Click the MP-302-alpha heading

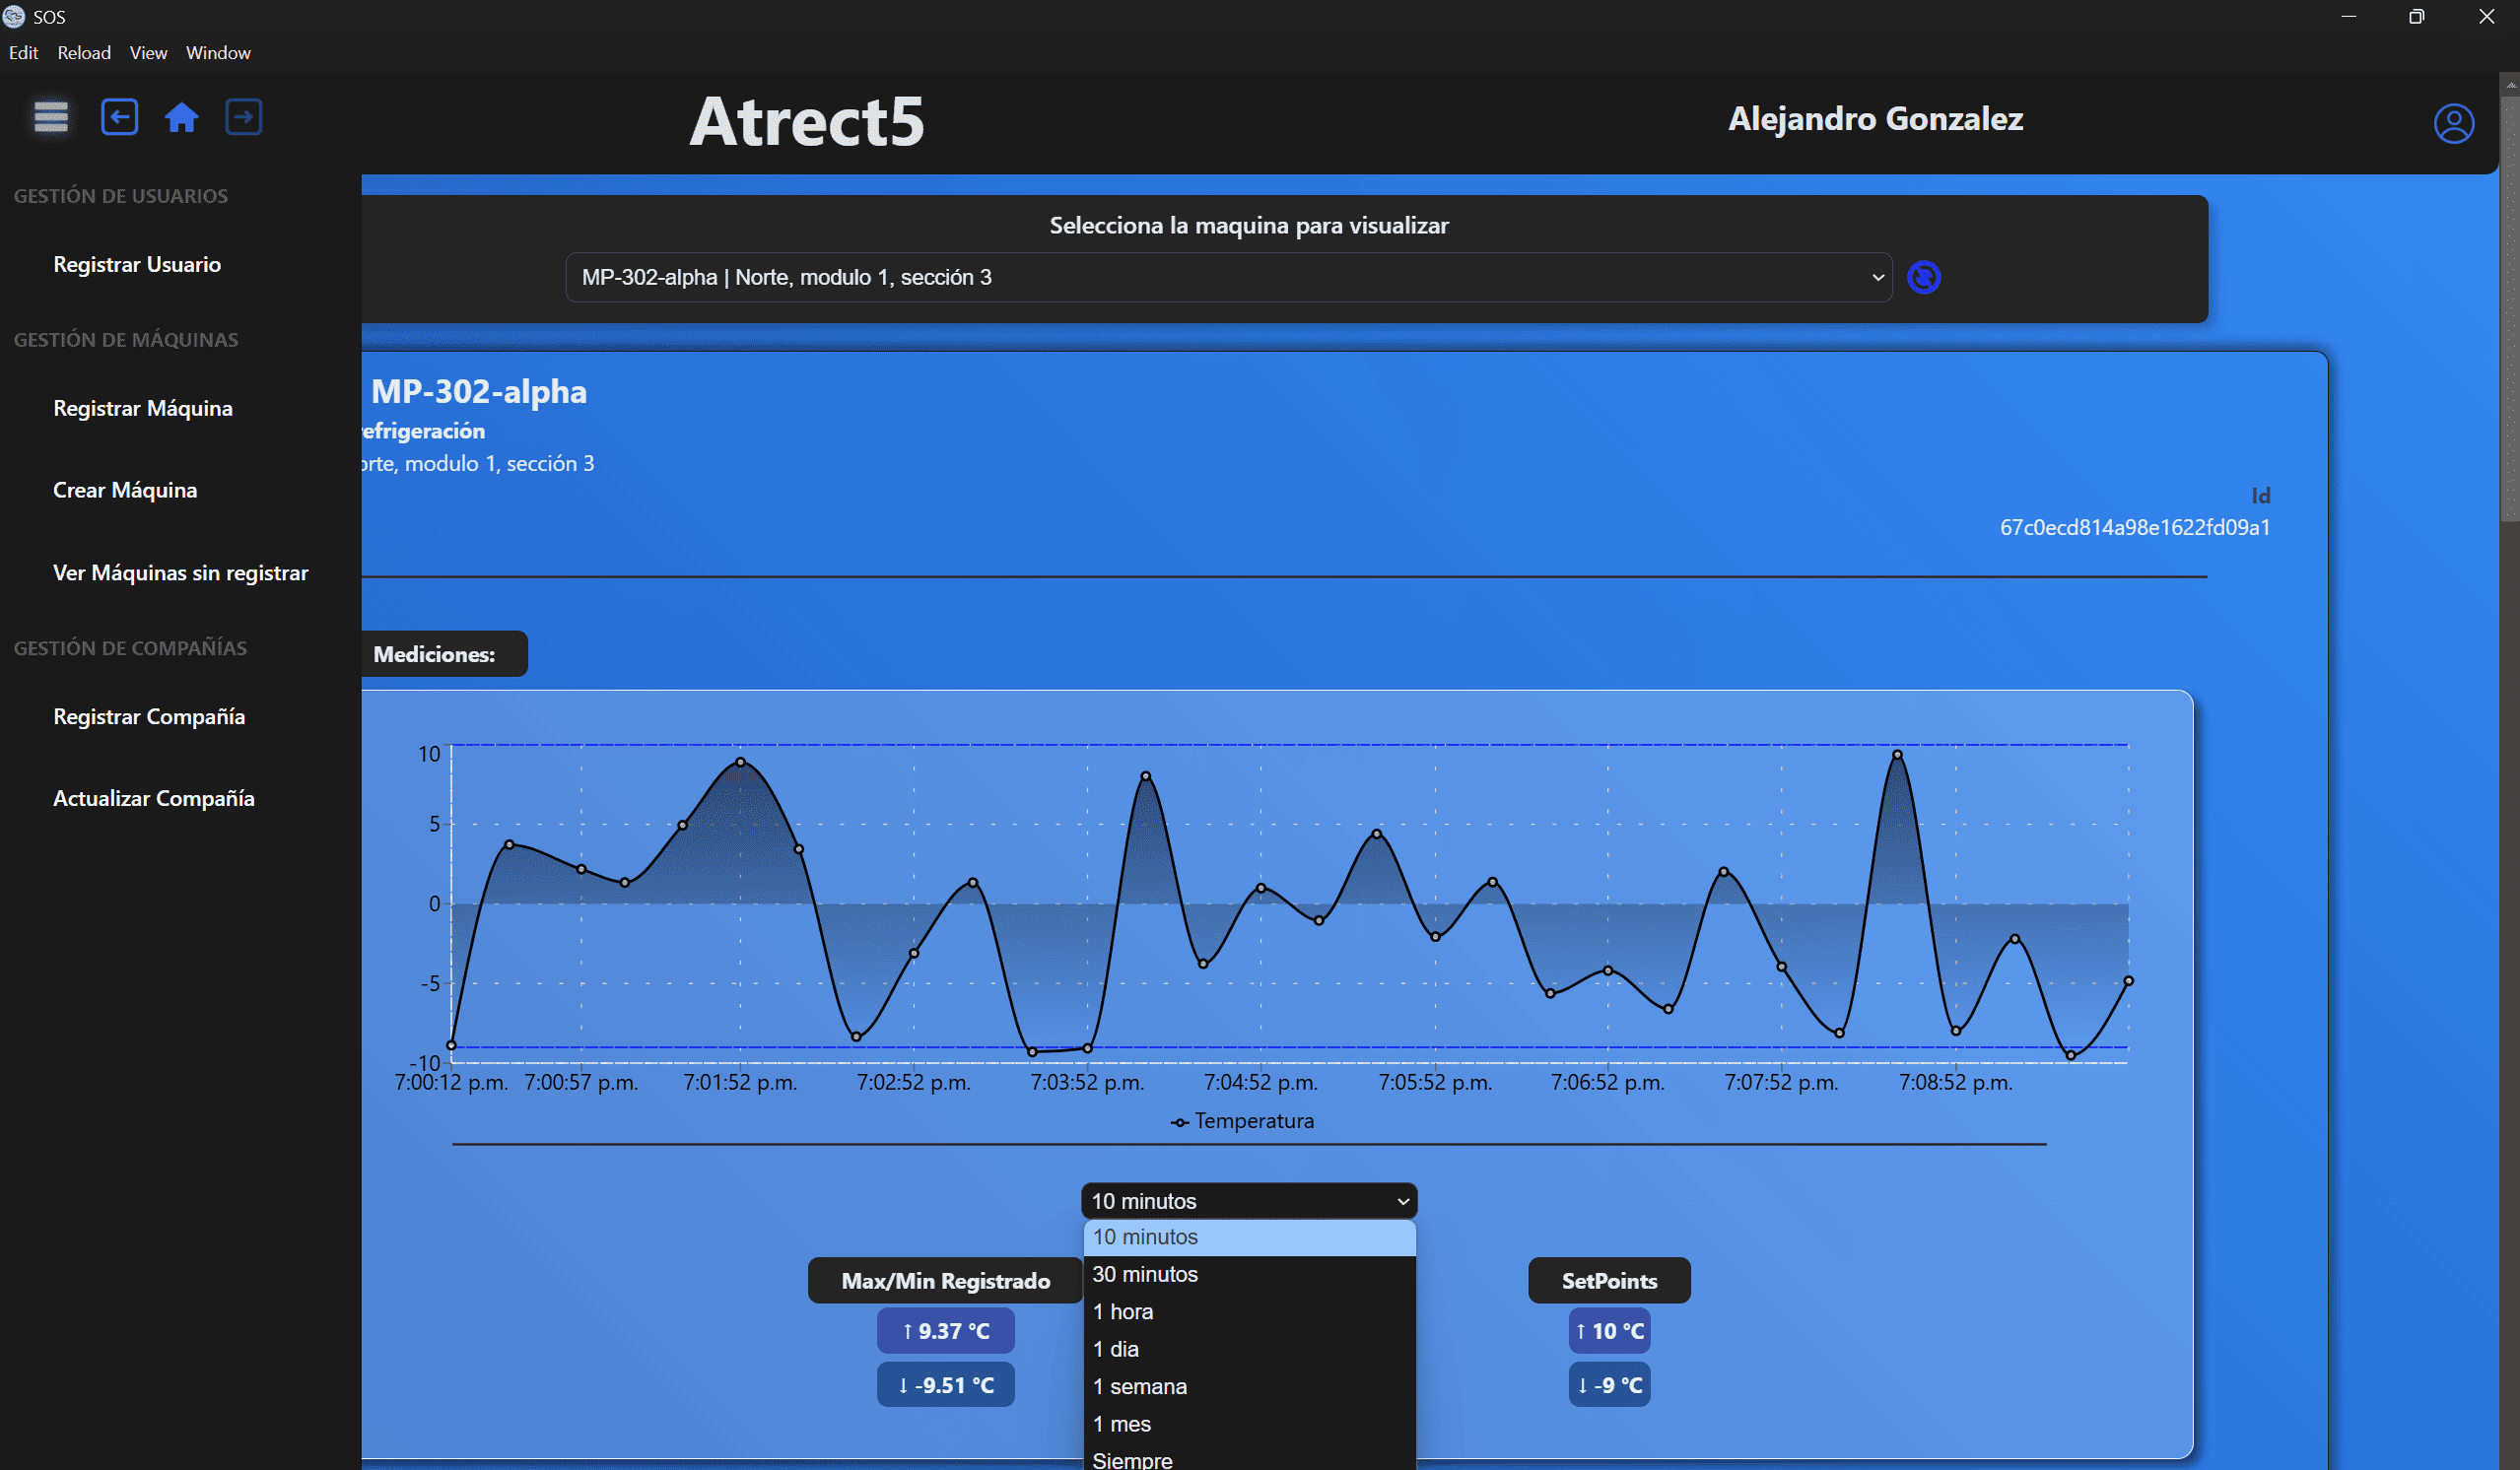coord(479,391)
